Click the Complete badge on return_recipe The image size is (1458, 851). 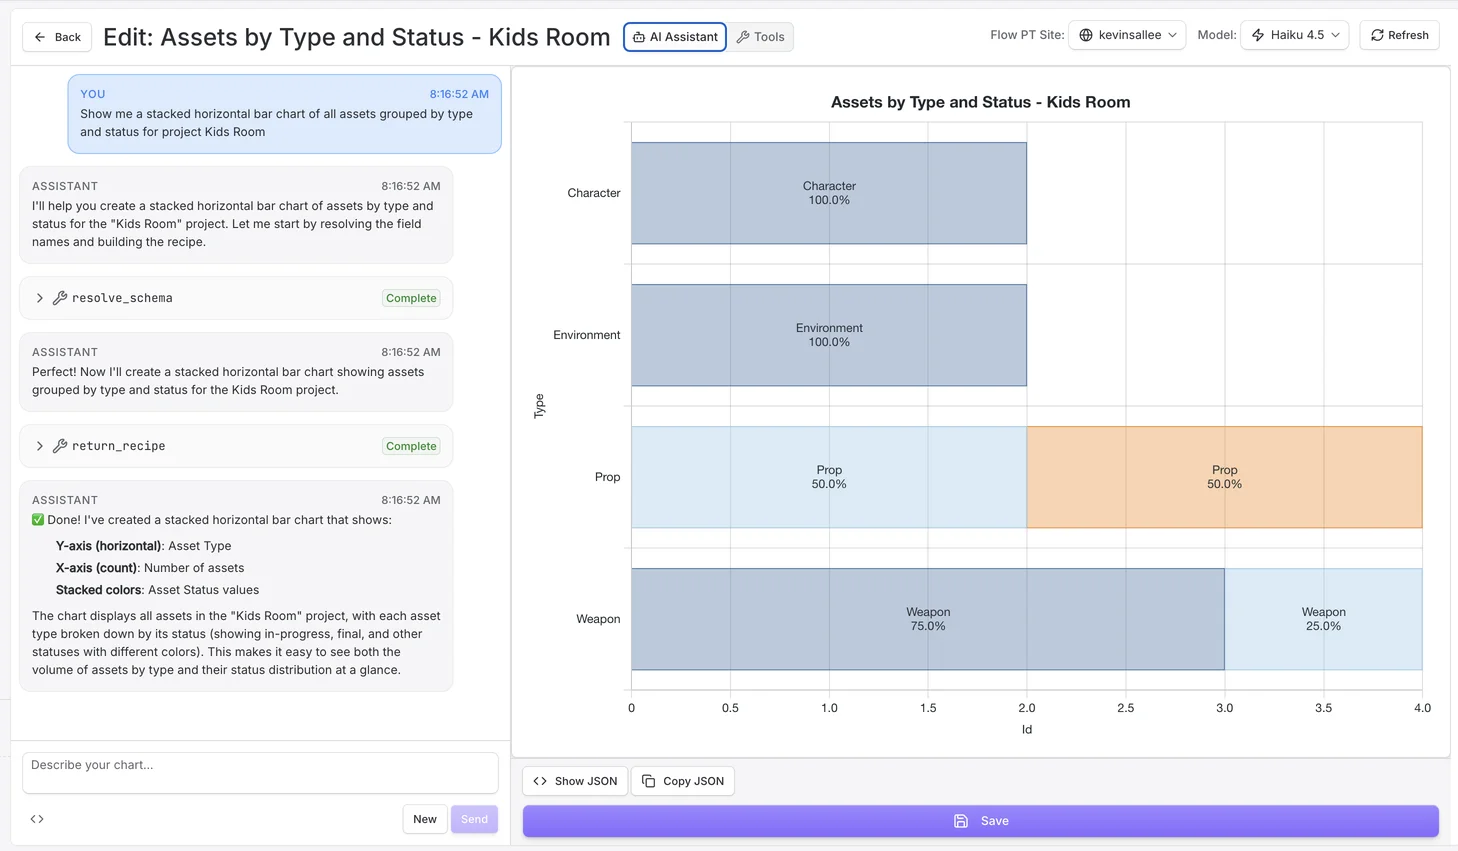coord(410,445)
